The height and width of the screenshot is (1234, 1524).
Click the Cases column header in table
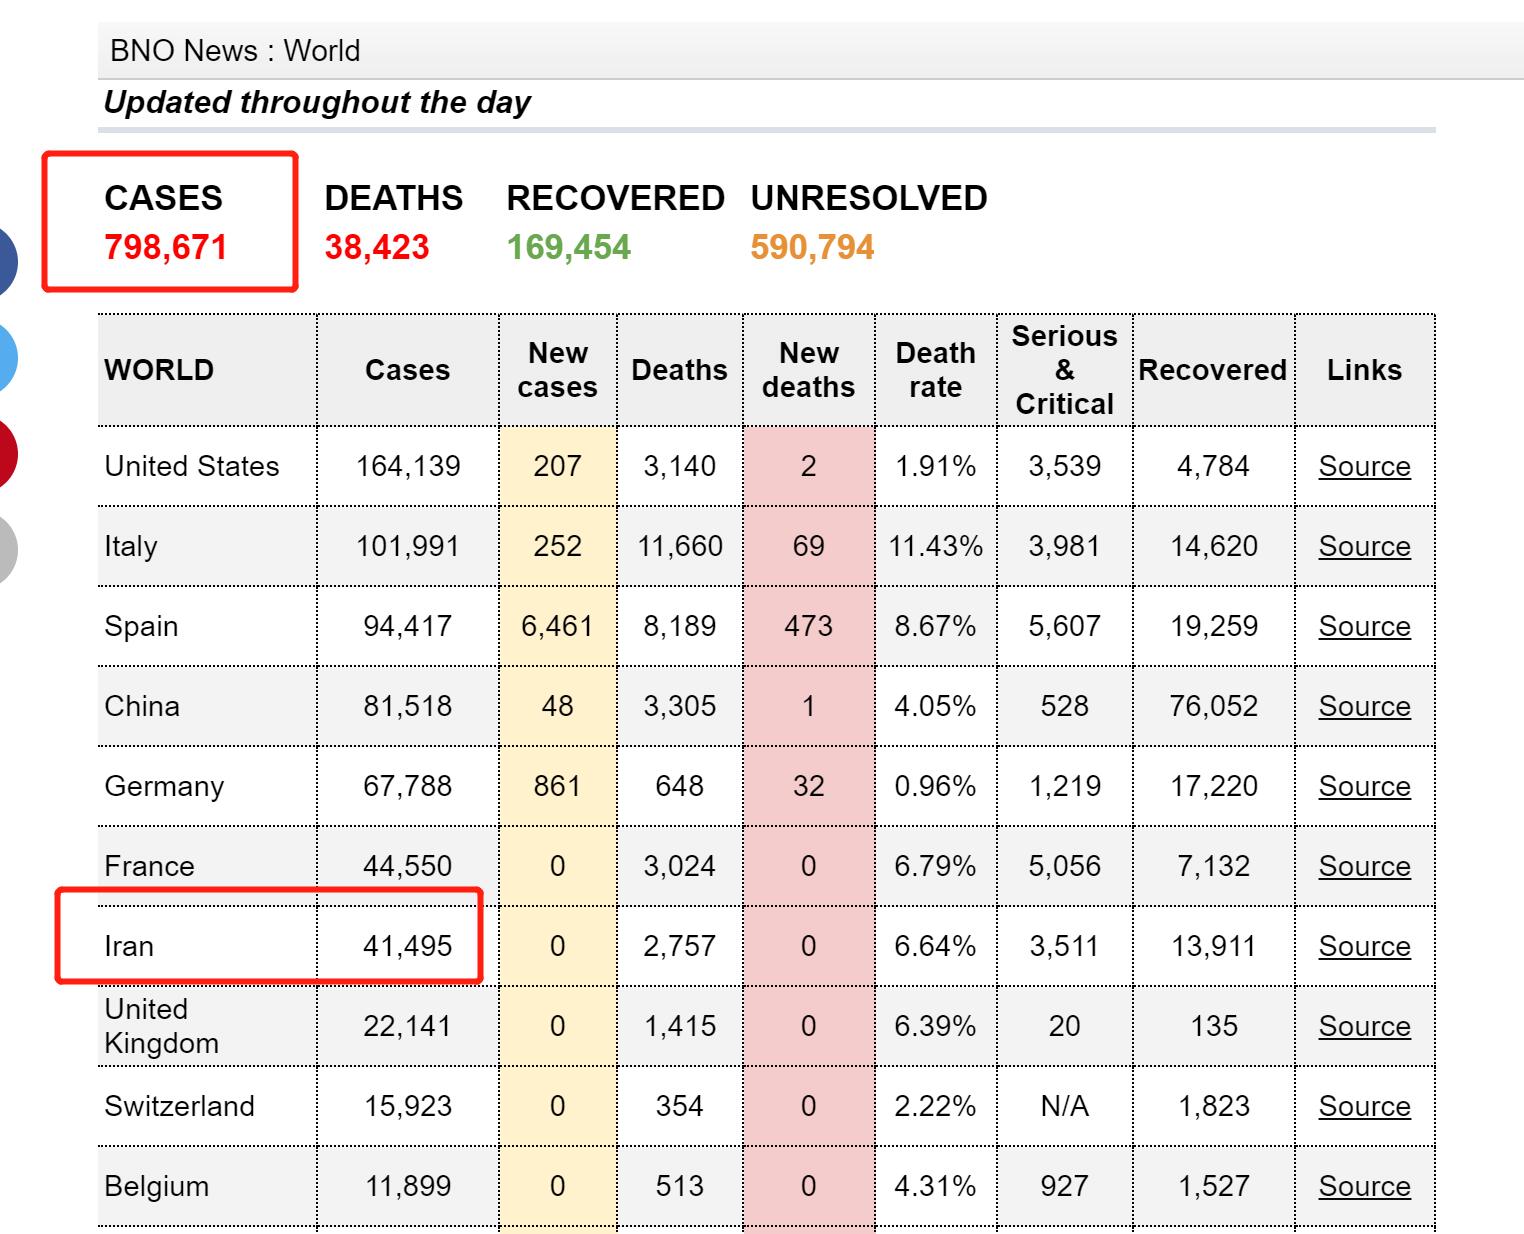(x=407, y=370)
